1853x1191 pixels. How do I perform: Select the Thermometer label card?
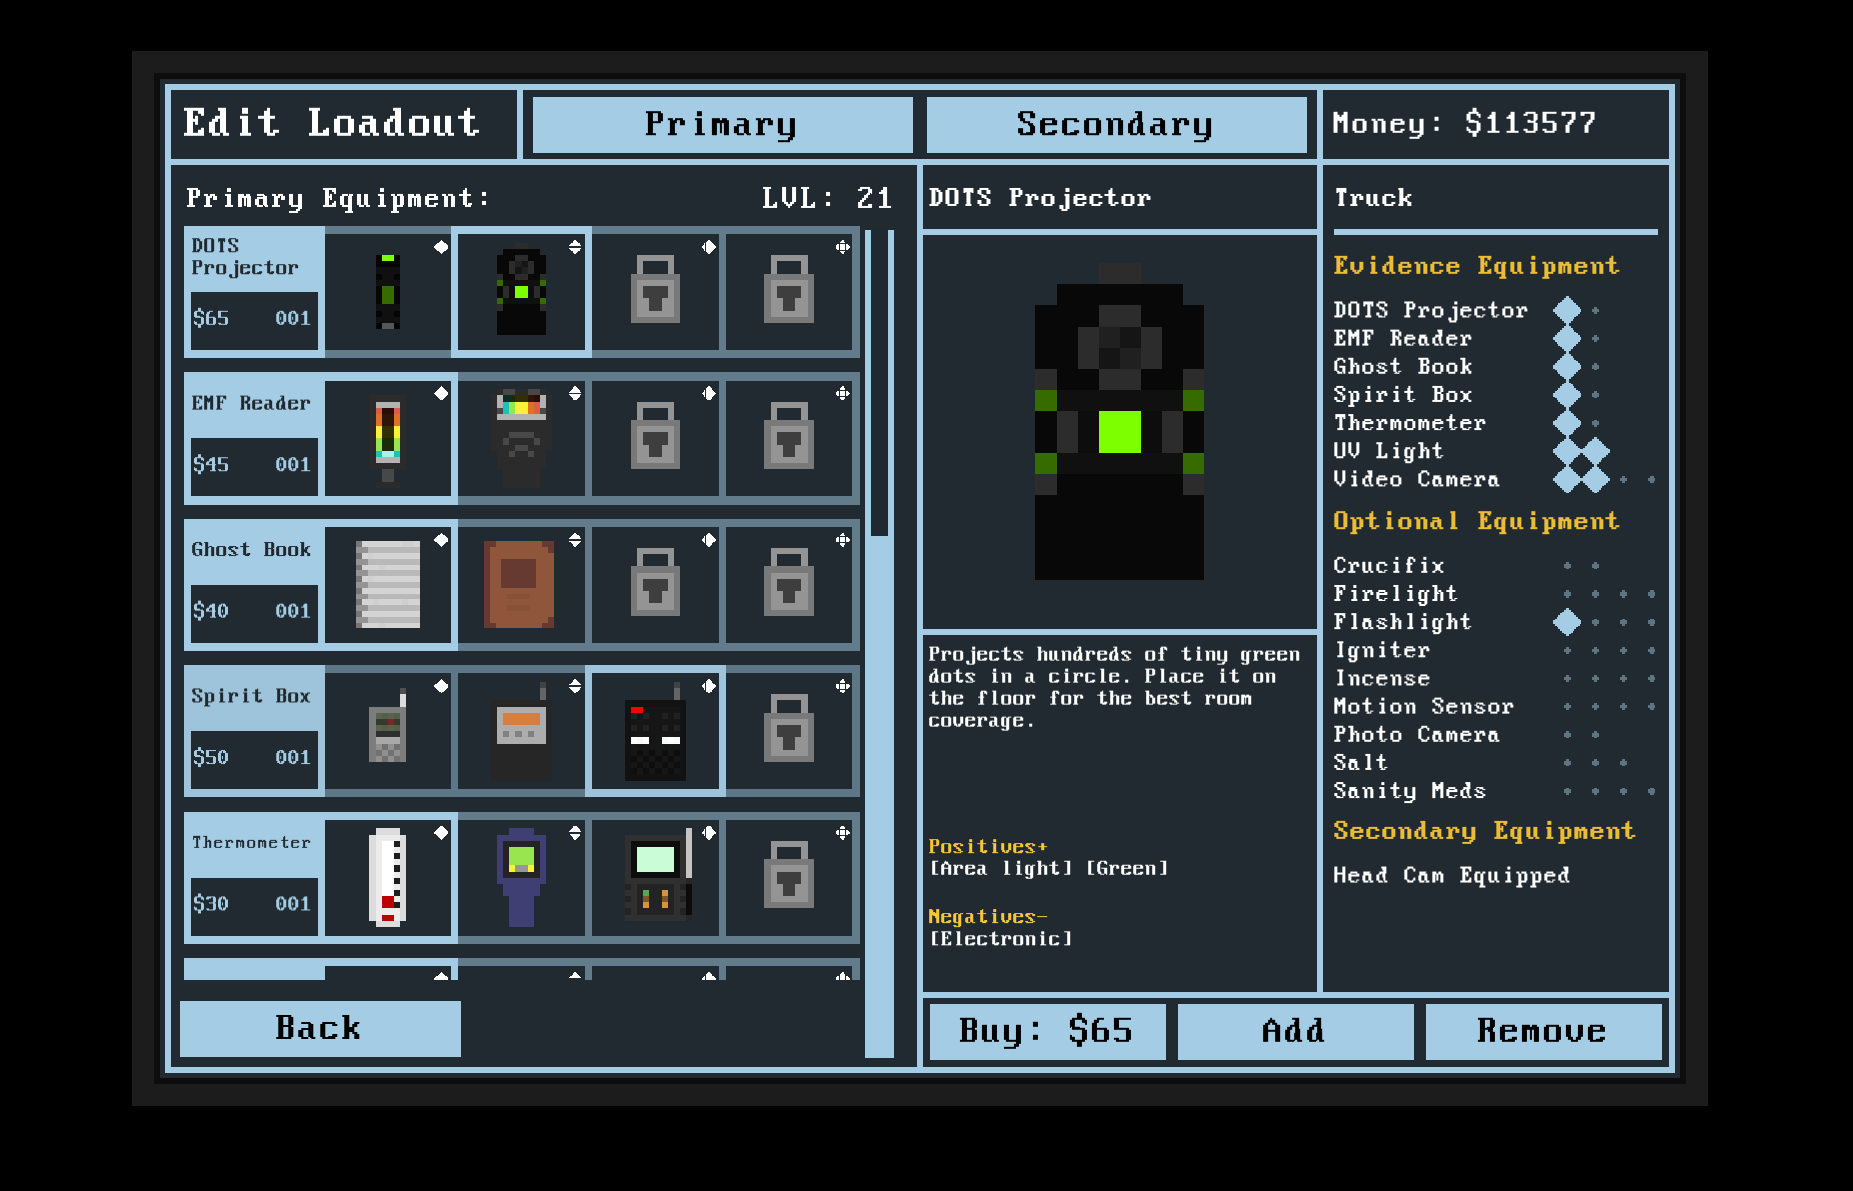coord(254,877)
